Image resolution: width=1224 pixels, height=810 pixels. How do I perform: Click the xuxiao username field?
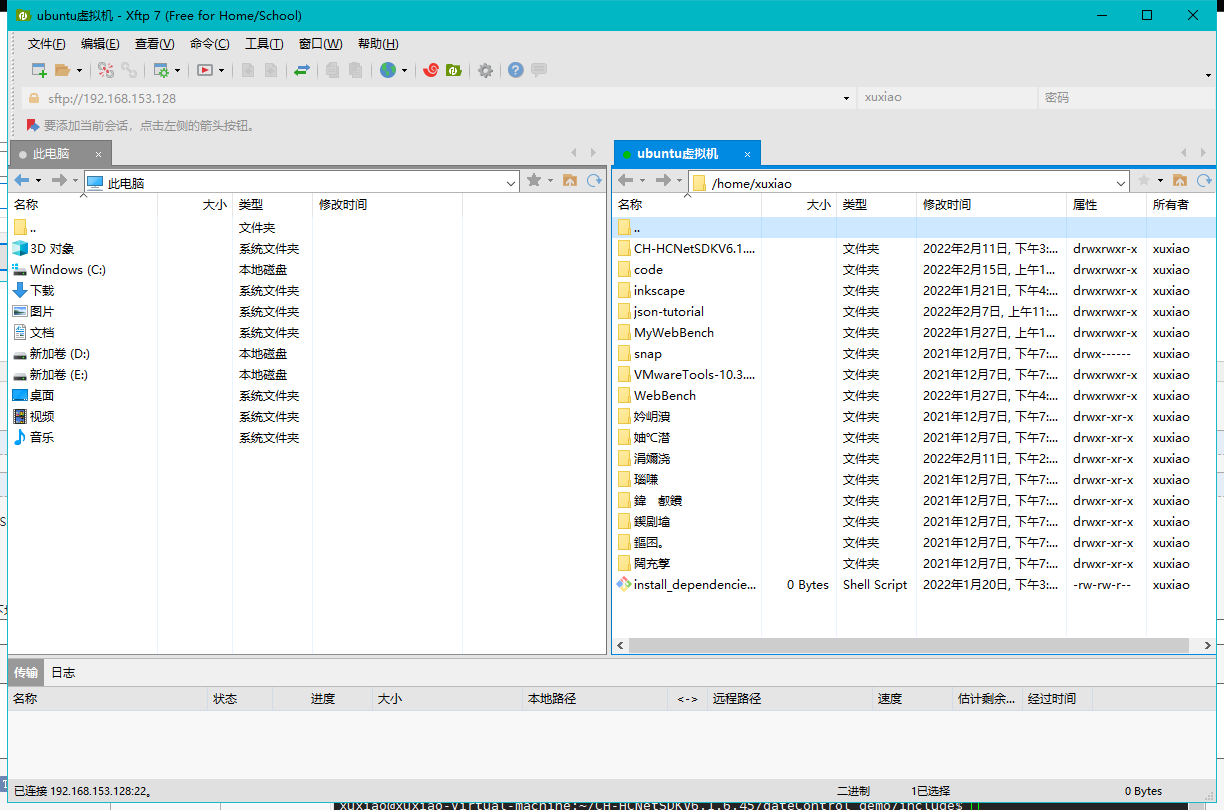pyautogui.click(x=946, y=98)
